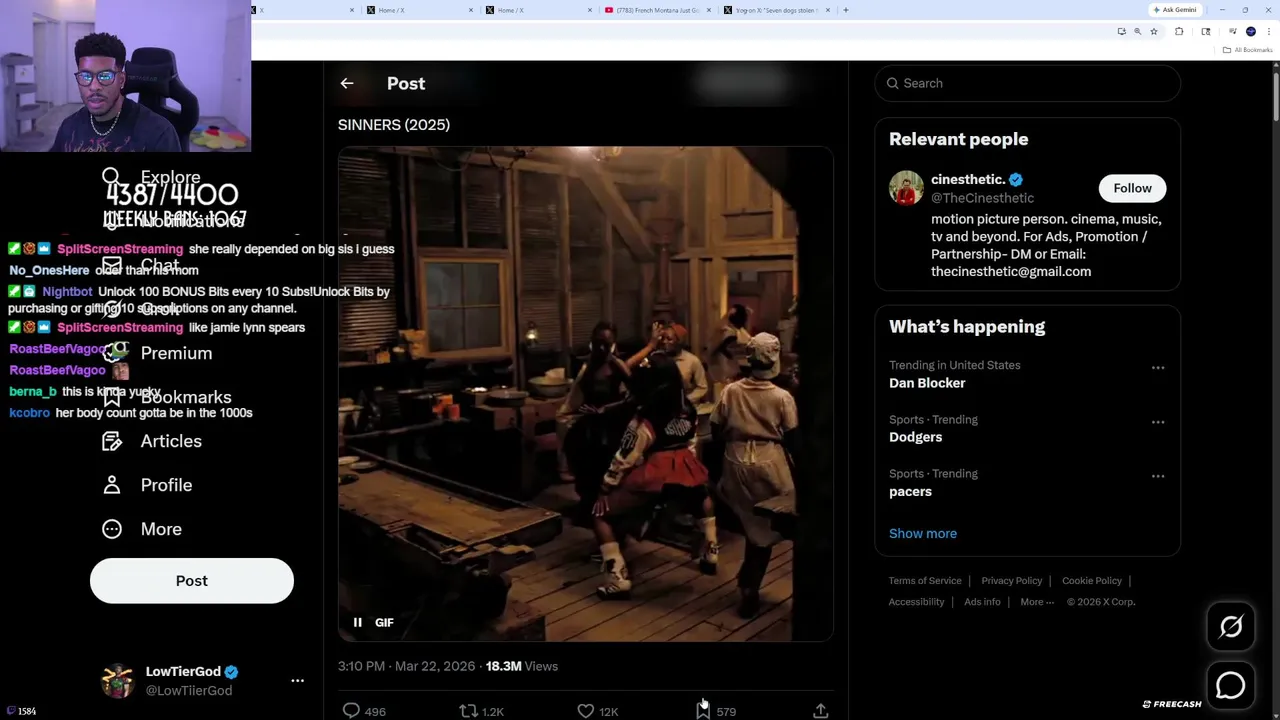Compose with the white Post button
Viewport: 1280px width, 720px height.
[x=192, y=581]
